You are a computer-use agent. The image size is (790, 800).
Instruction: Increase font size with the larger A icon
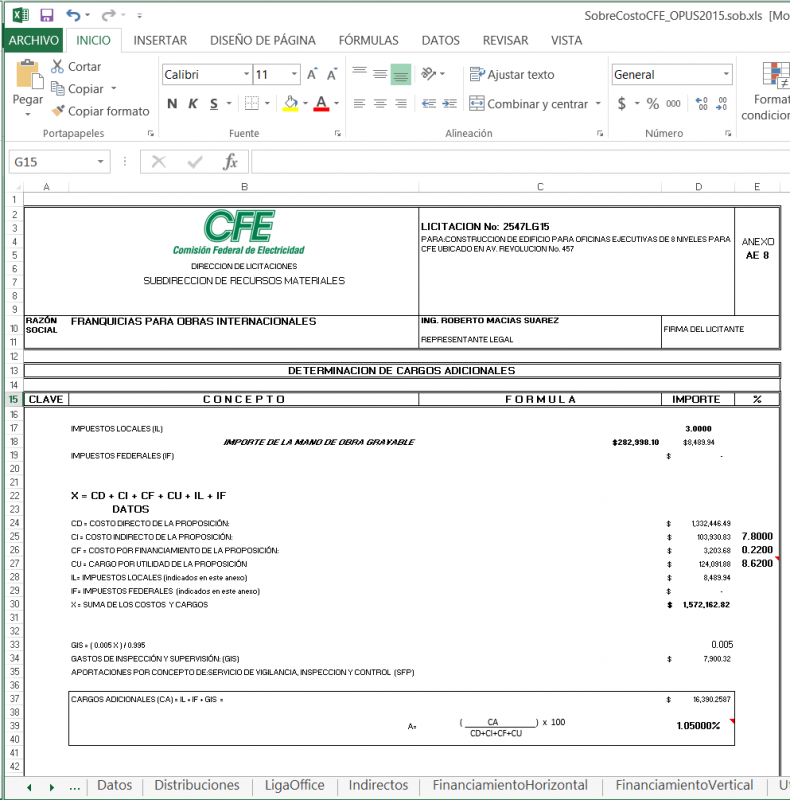point(313,75)
